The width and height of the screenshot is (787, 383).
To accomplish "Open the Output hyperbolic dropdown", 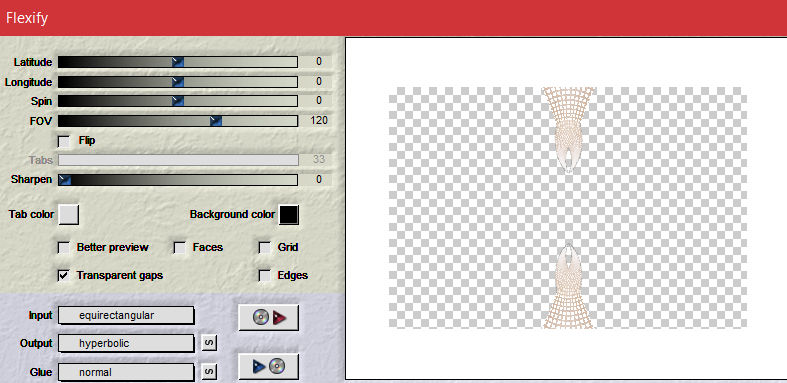I will coord(126,343).
